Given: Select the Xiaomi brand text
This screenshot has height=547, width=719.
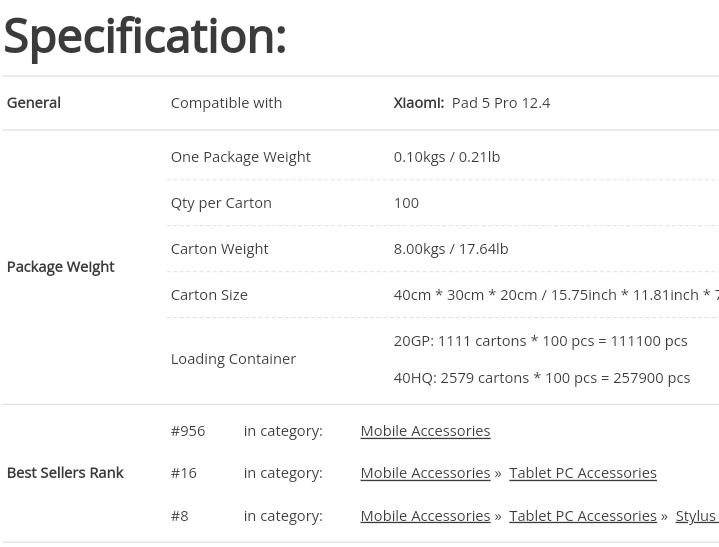Looking at the screenshot, I should click(419, 103).
